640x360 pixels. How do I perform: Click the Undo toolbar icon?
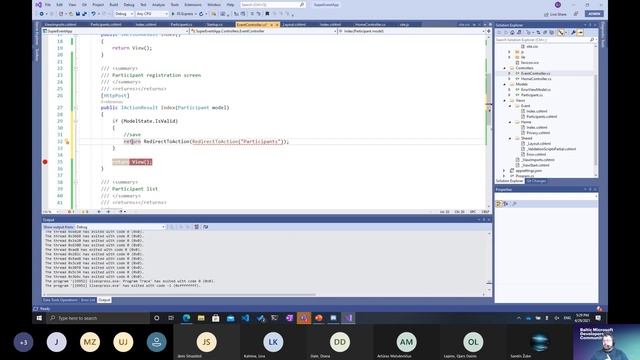[x=94, y=14]
